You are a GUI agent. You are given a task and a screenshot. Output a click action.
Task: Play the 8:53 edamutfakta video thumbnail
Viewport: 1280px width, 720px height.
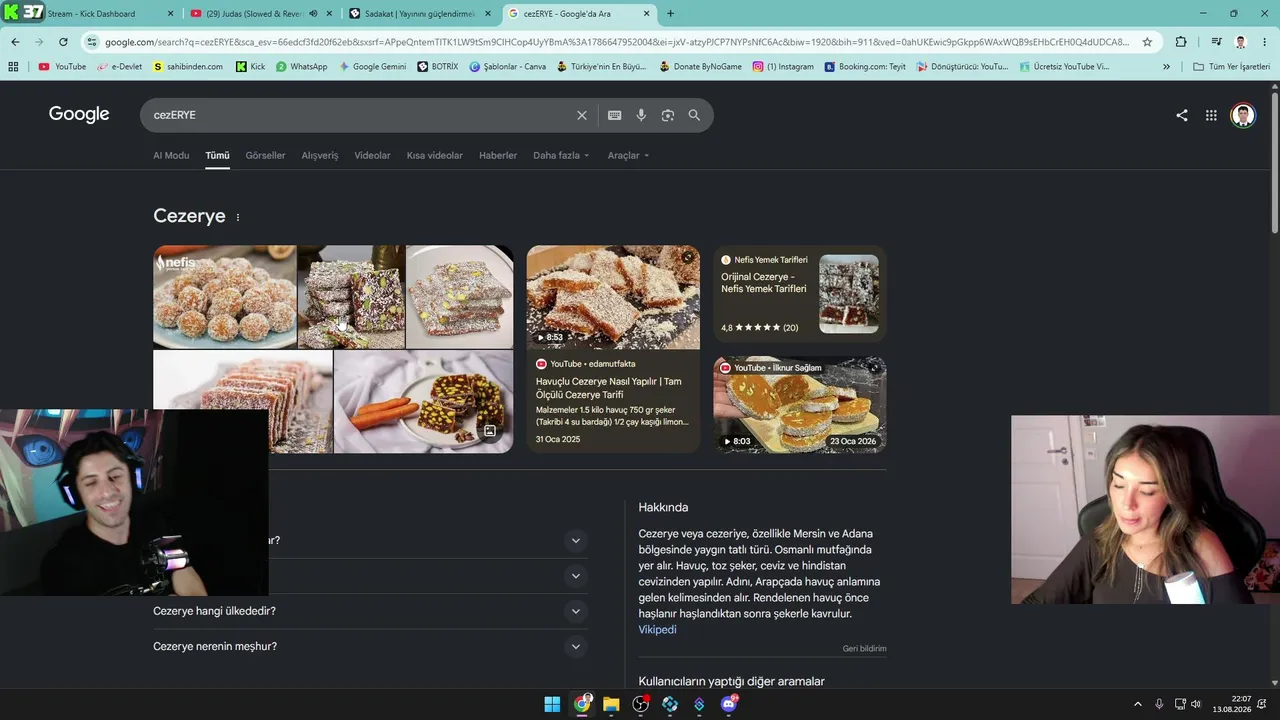tap(613, 297)
